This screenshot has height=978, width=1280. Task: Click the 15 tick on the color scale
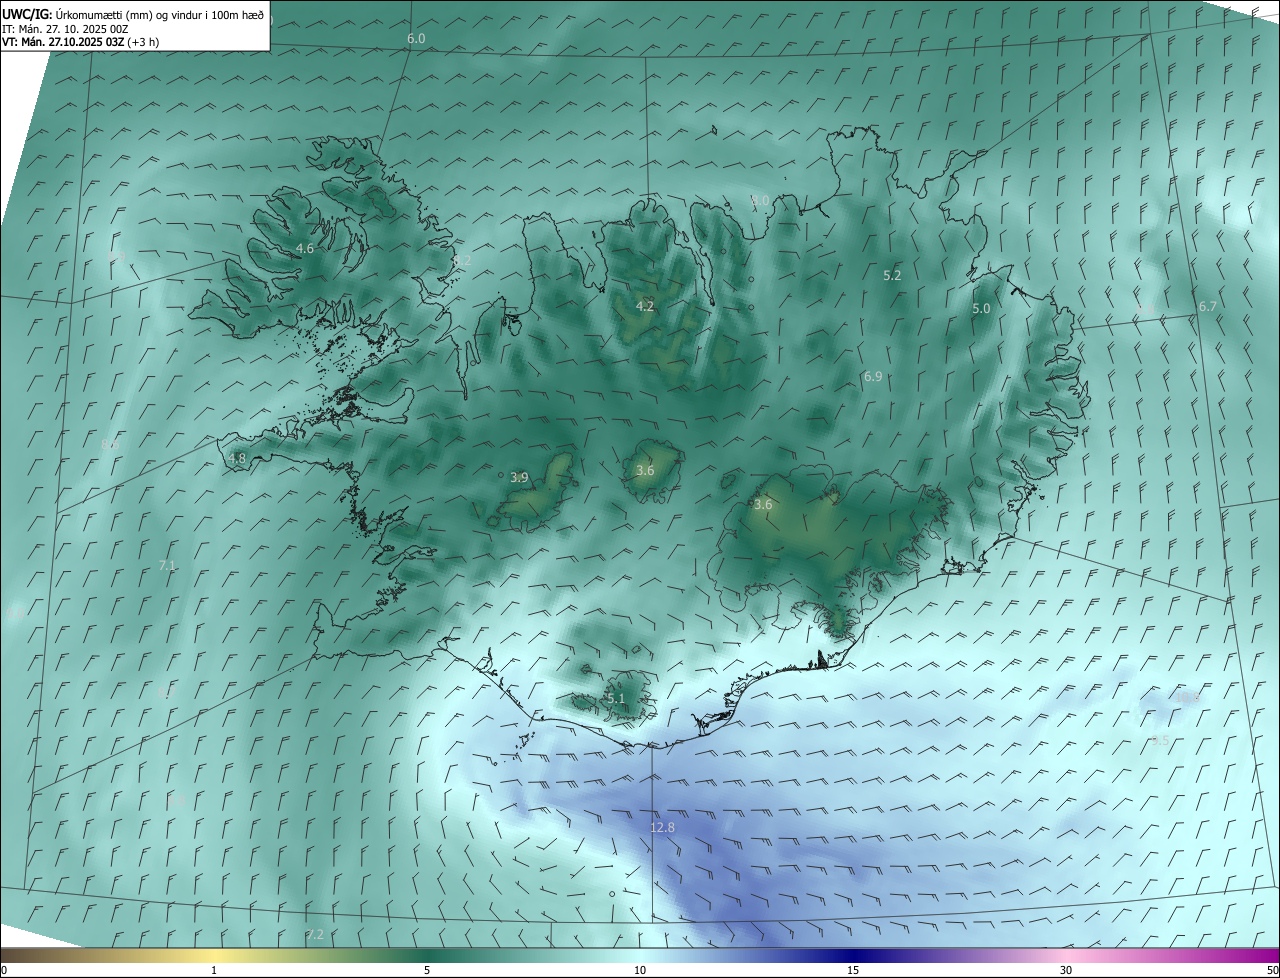tap(853, 970)
